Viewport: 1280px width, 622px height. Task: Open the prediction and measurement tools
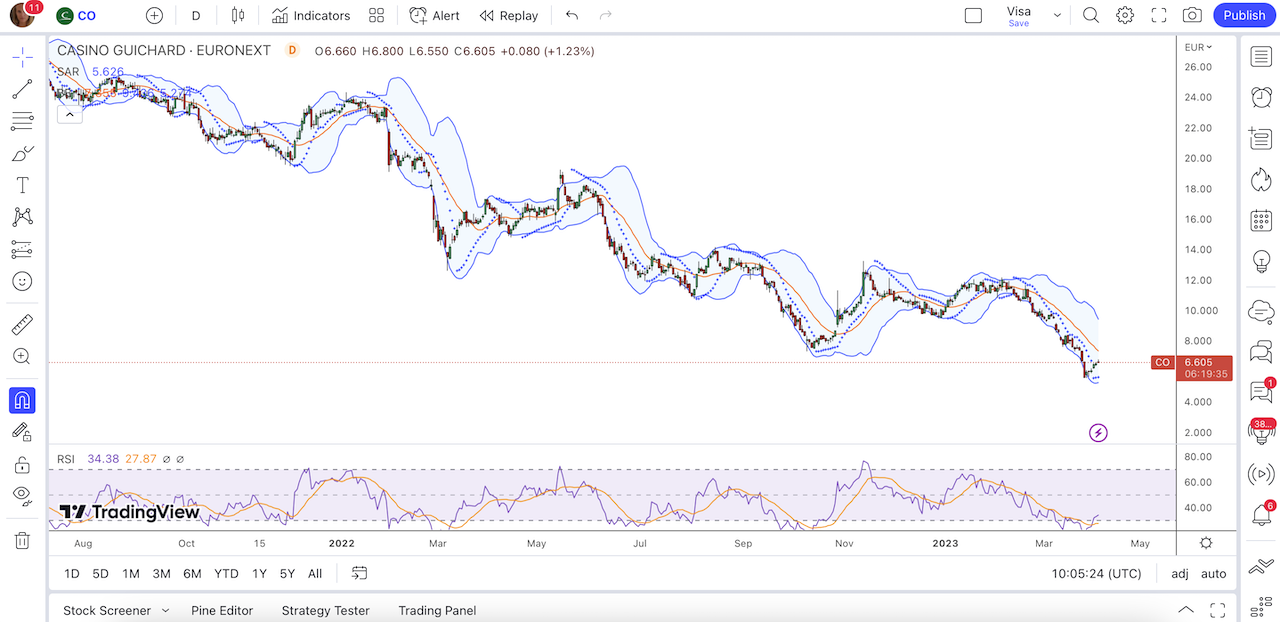pos(22,249)
